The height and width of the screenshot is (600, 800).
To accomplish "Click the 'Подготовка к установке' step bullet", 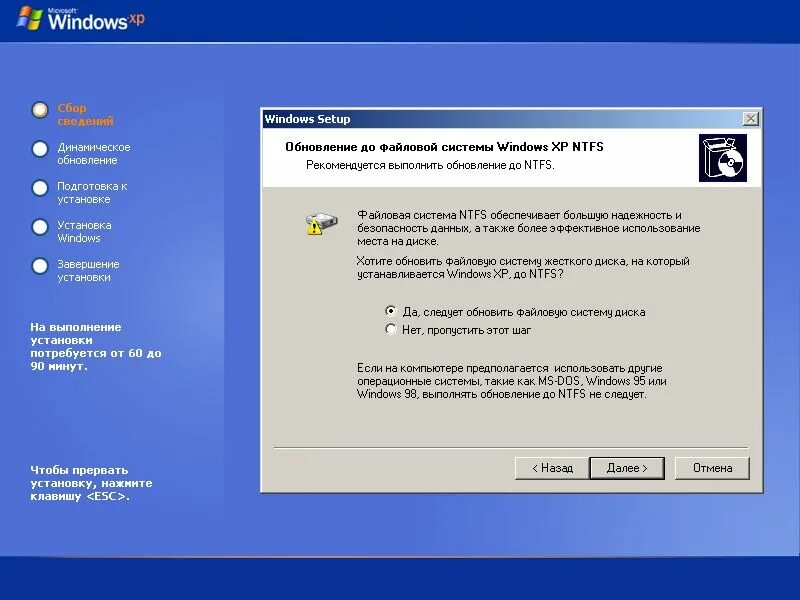I will [x=40, y=188].
